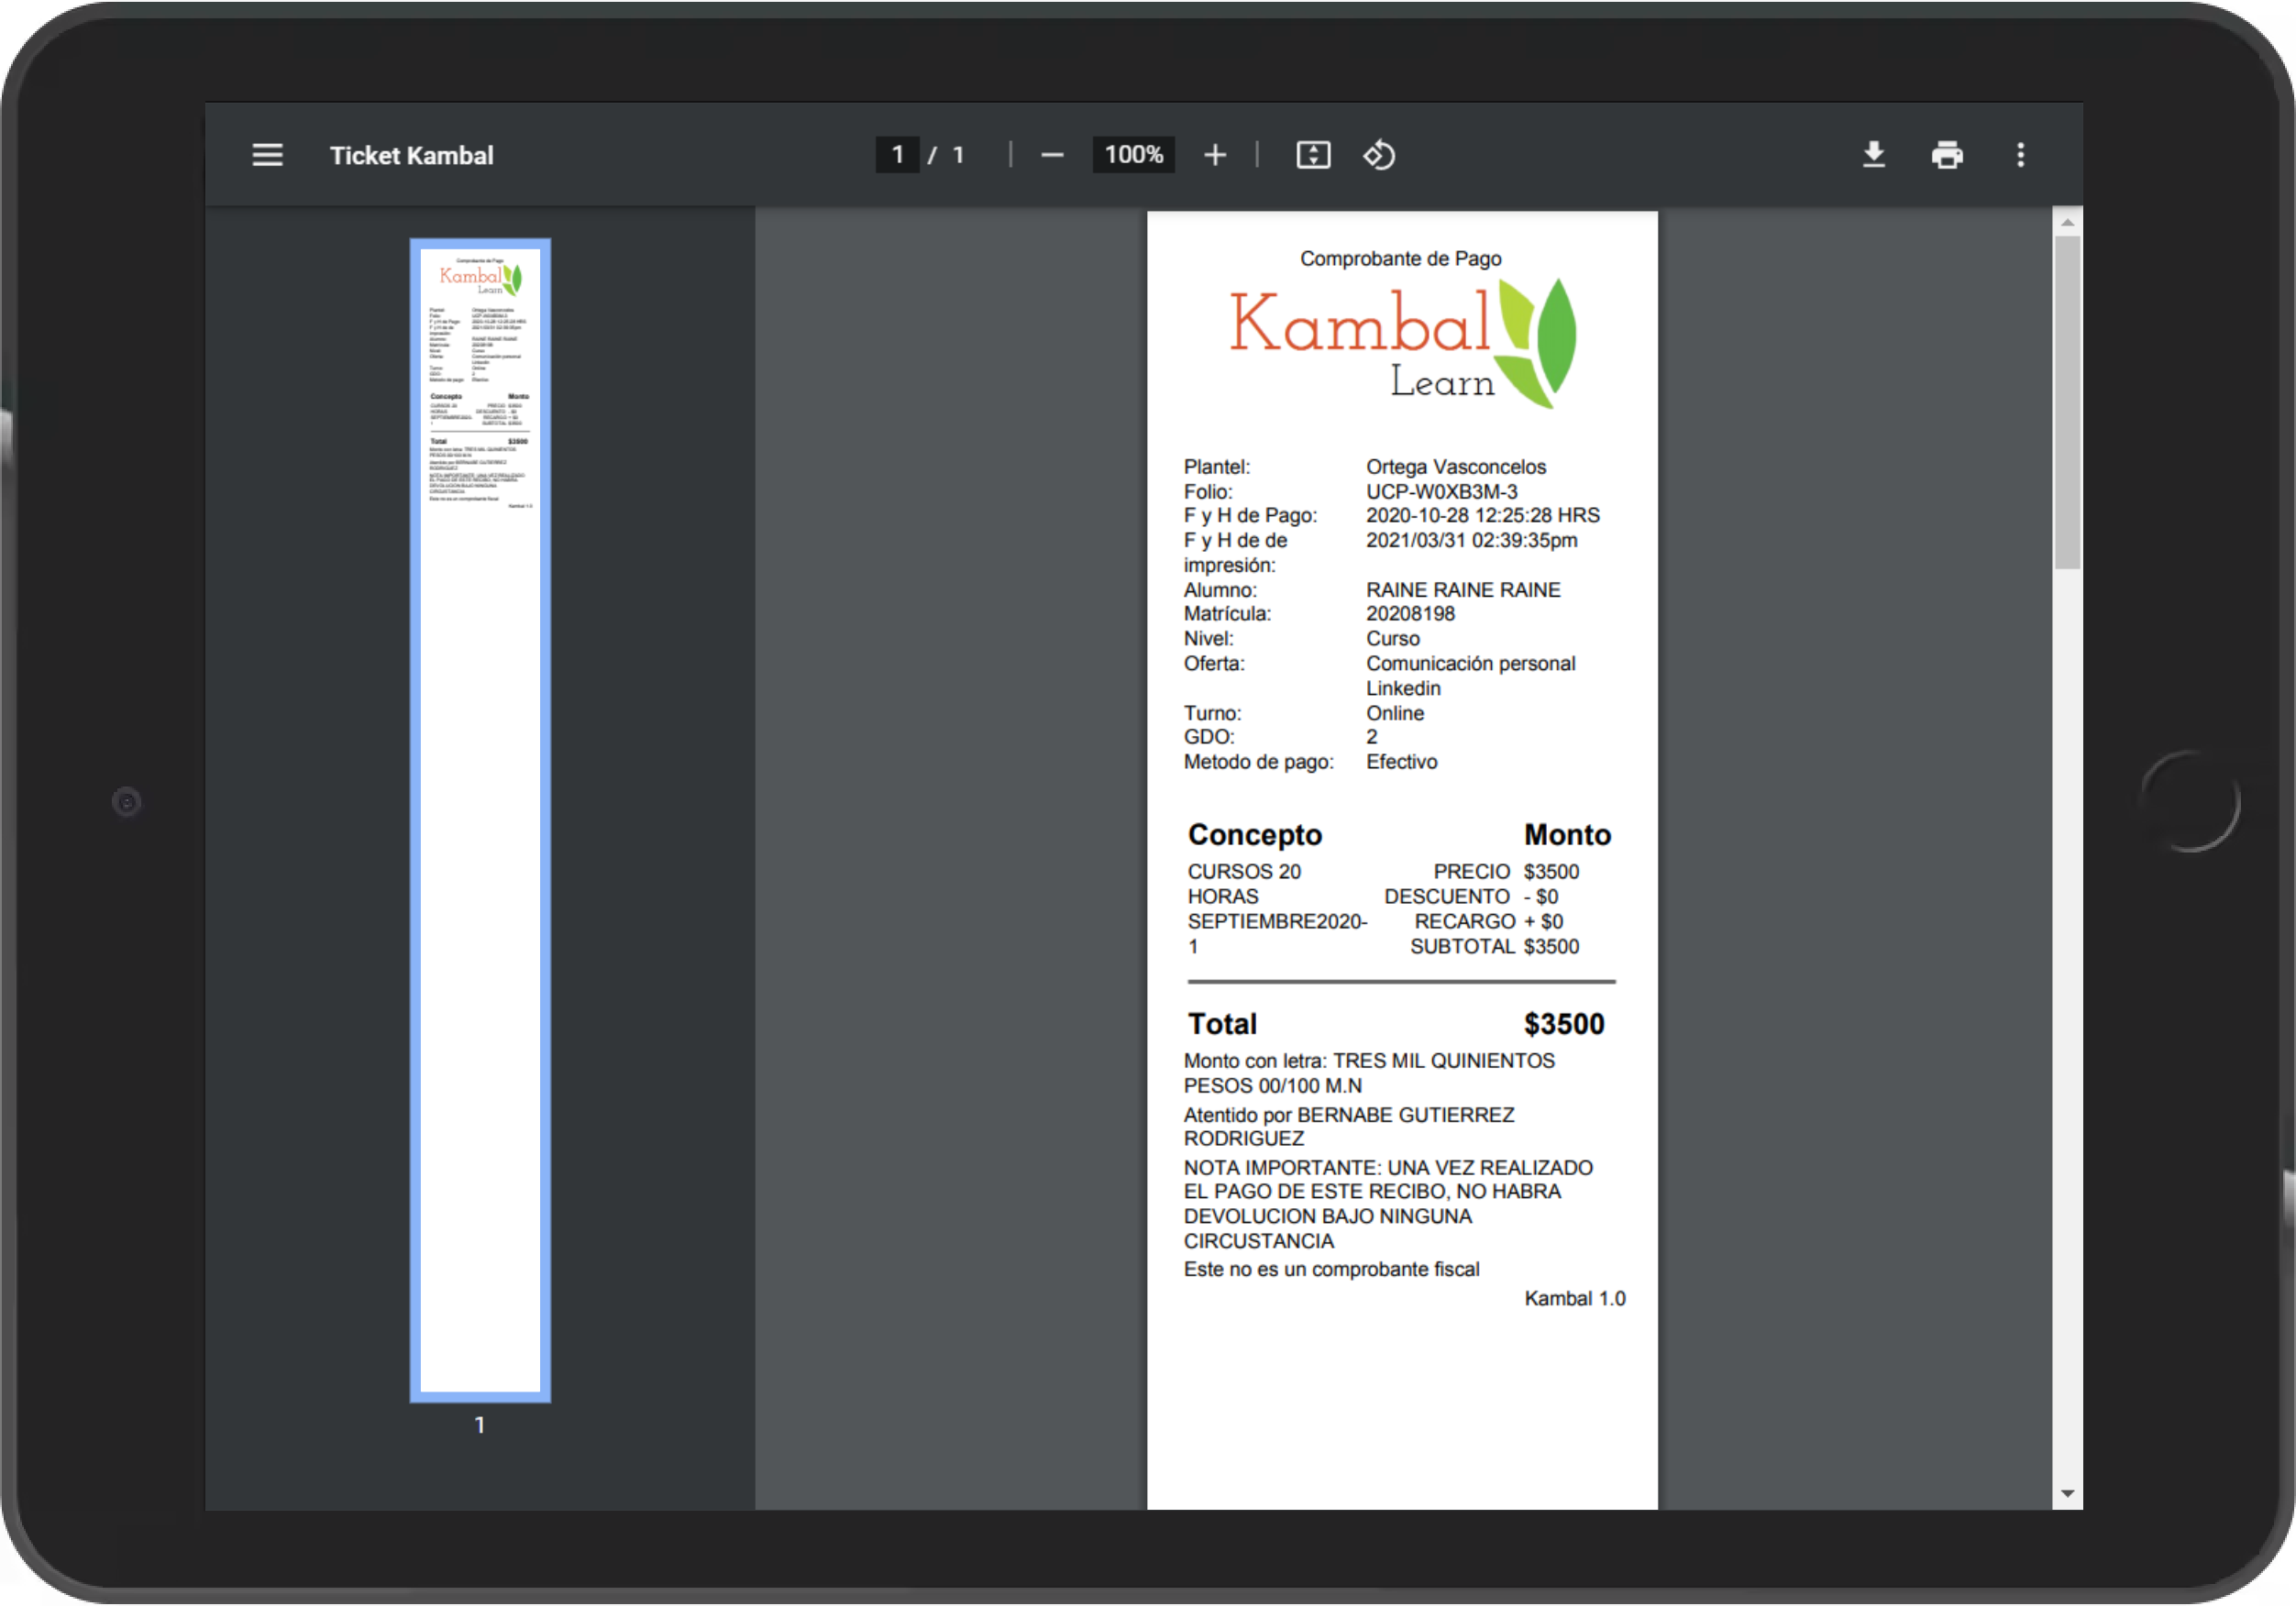
Task: Click the tablet home button
Action: pyautogui.click(x=2190, y=802)
